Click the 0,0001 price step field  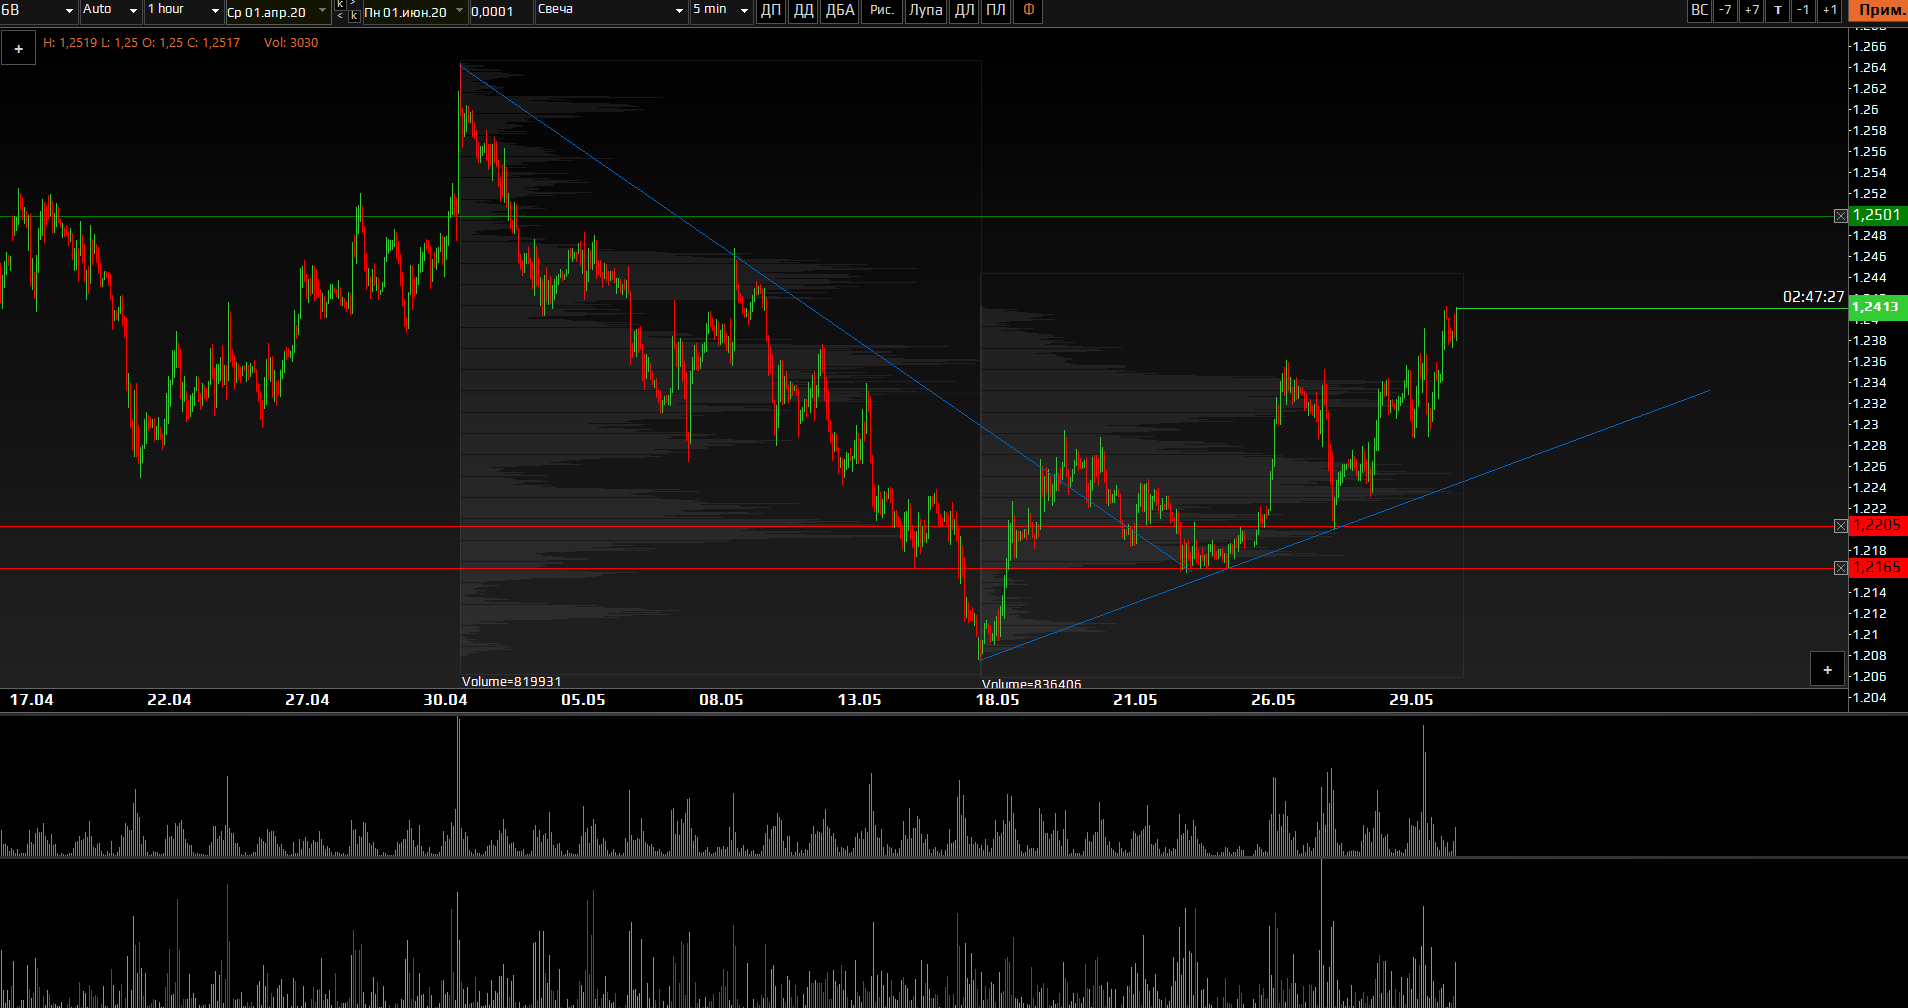pyautogui.click(x=499, y=12)
